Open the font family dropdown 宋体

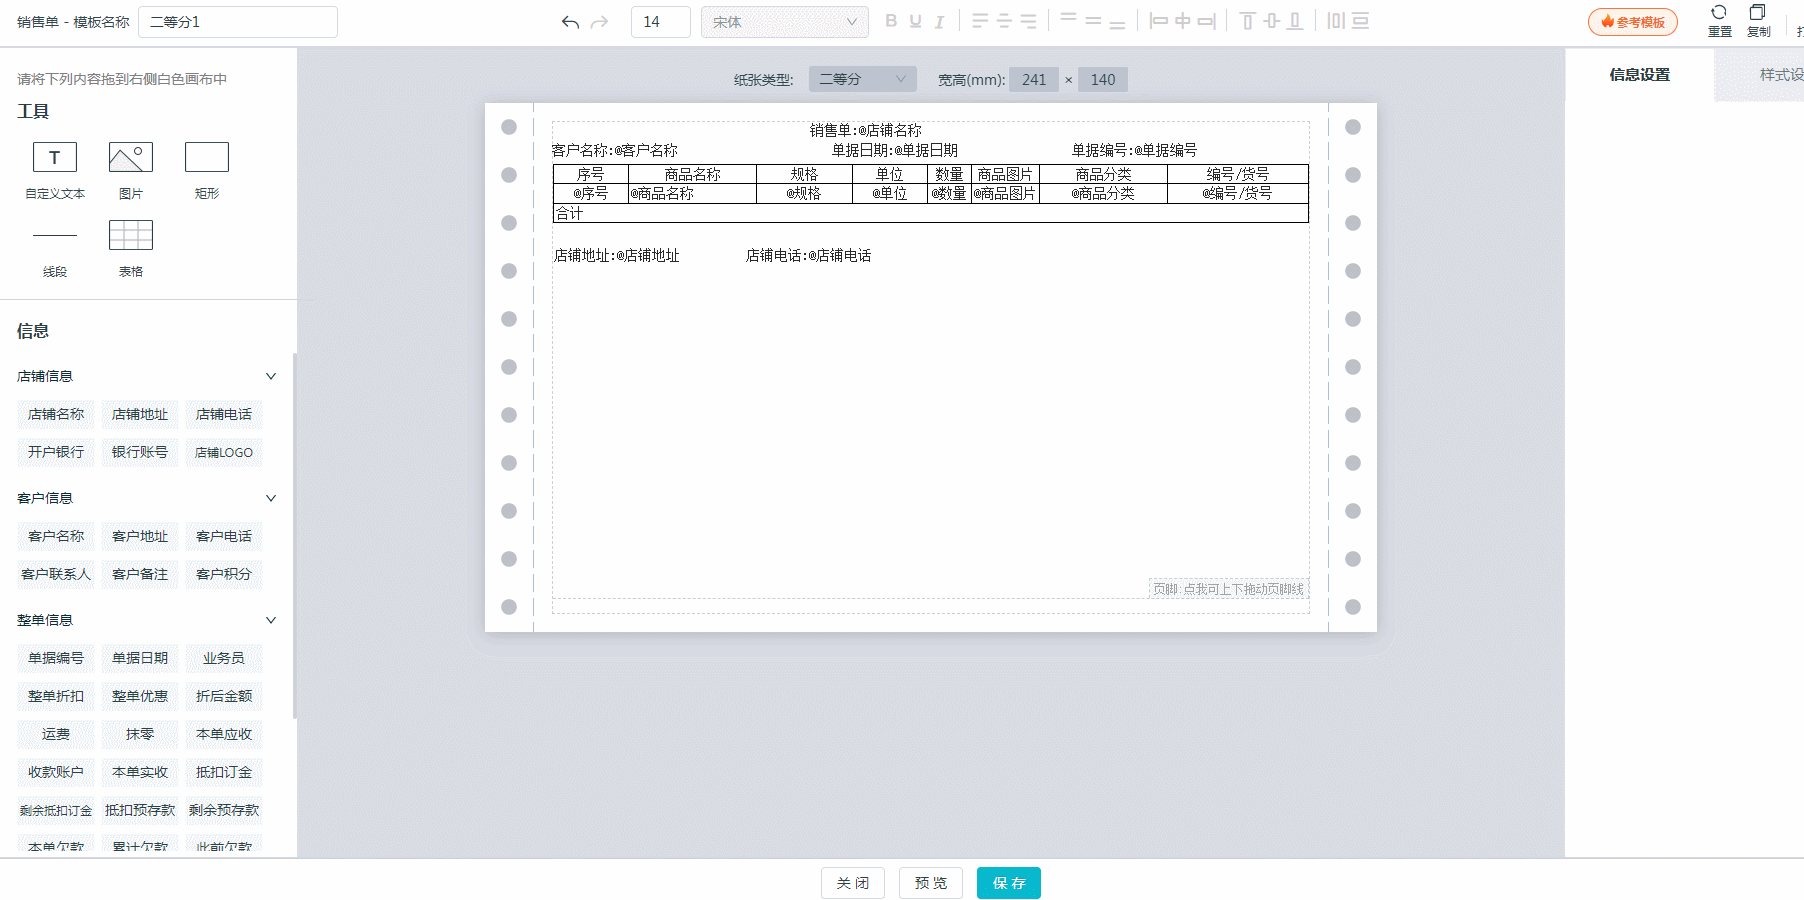[x=784, y=22]
